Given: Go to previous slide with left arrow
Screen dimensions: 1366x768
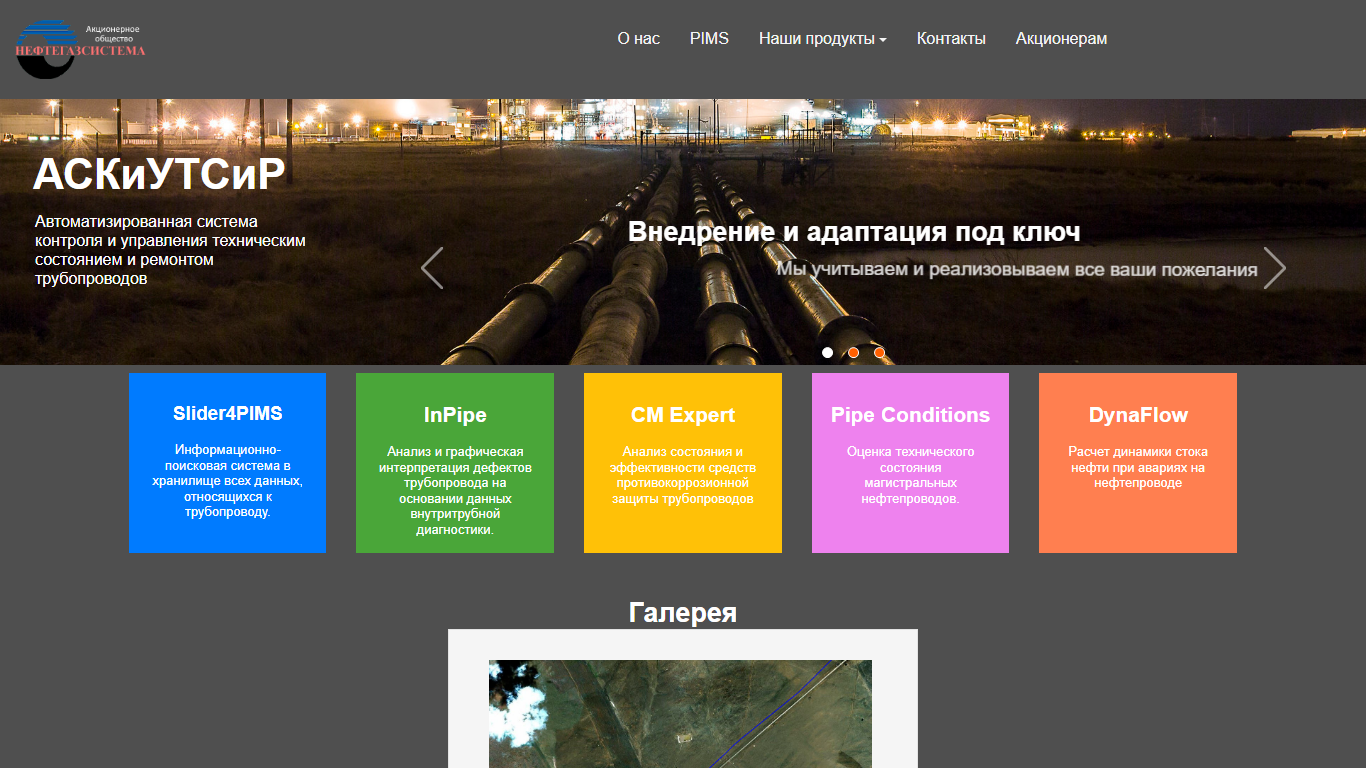Looking at the screenshot, I should pos(432,268).
